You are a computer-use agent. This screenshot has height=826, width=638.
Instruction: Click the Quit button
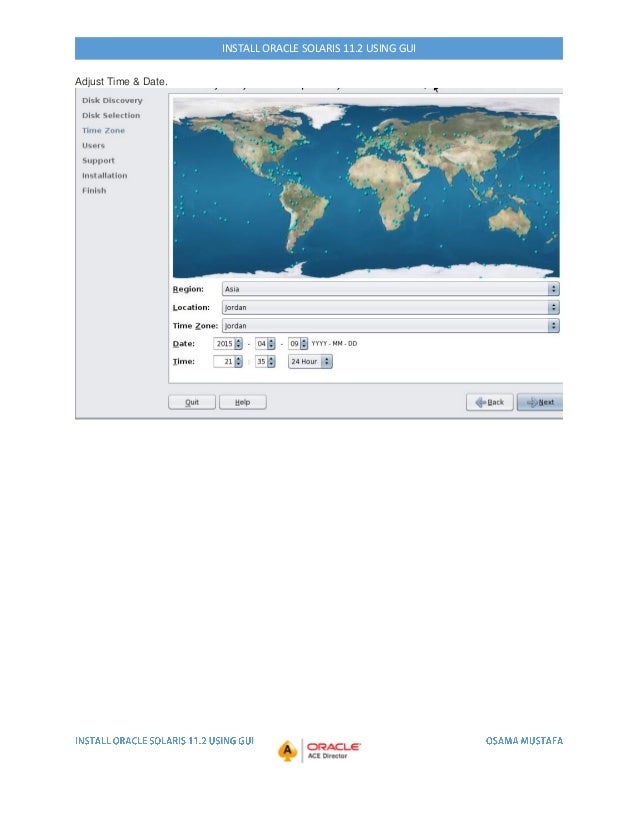pos(192,402)
